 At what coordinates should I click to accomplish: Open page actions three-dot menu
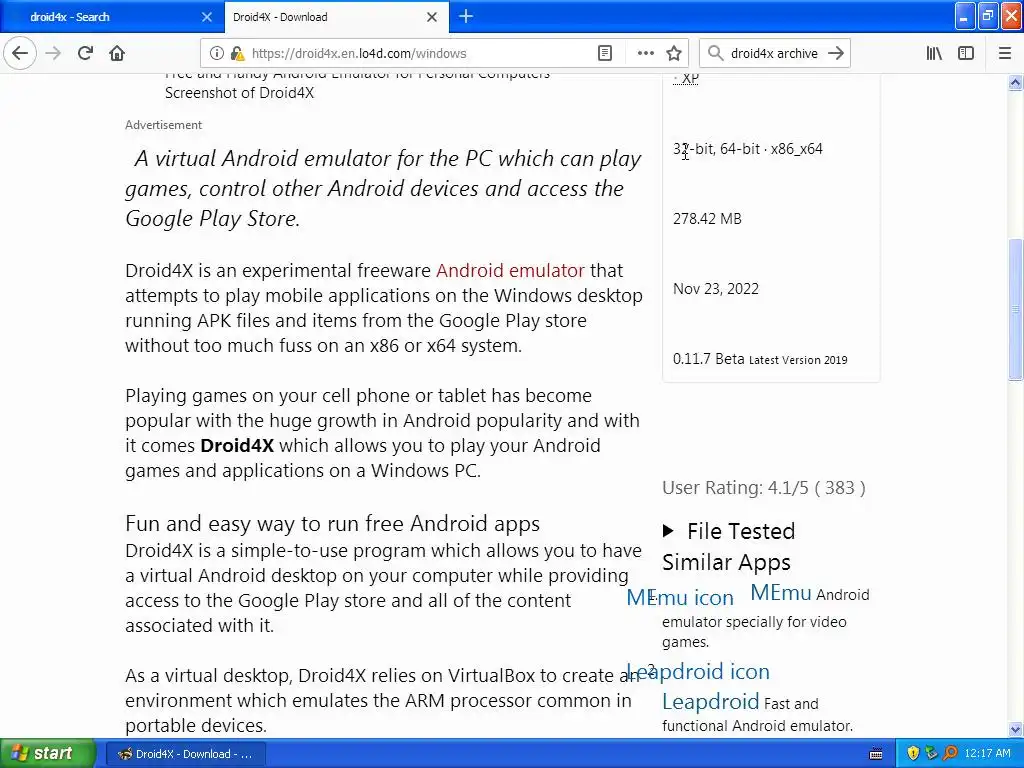click(x=645, y=54)
